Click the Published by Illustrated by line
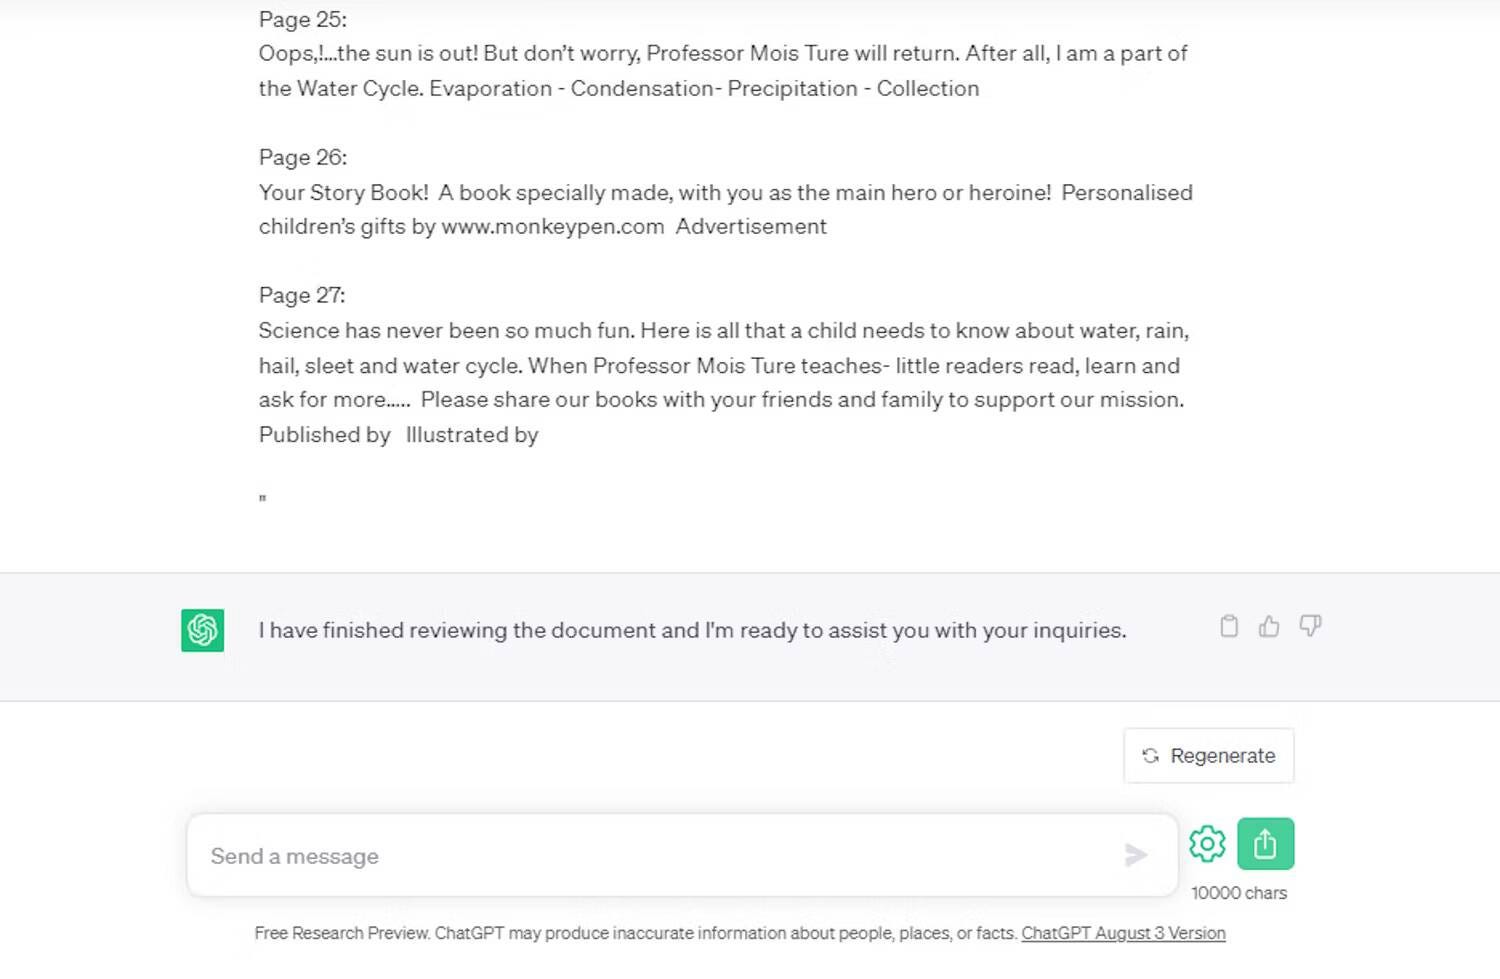1500x979 pixels. click(x=398, y=435)
